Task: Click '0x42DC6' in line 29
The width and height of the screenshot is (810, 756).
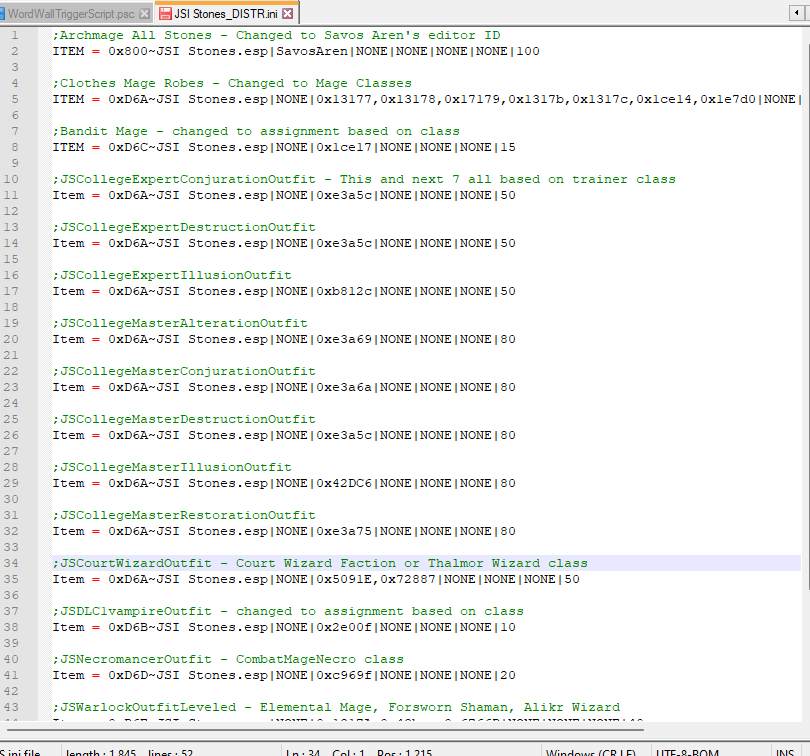Action: coord(344,484)
